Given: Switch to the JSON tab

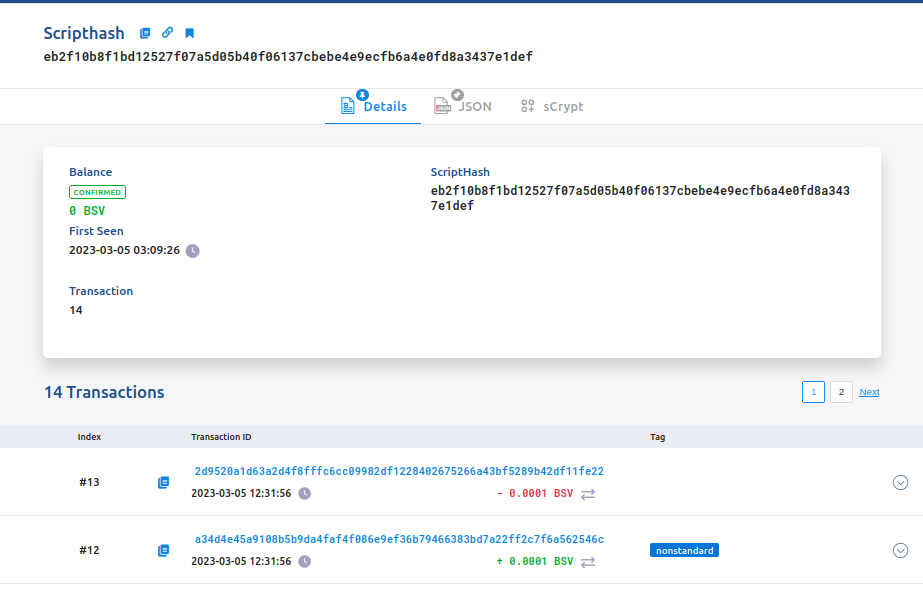Looking at the screenshot, I should (463, 106).
